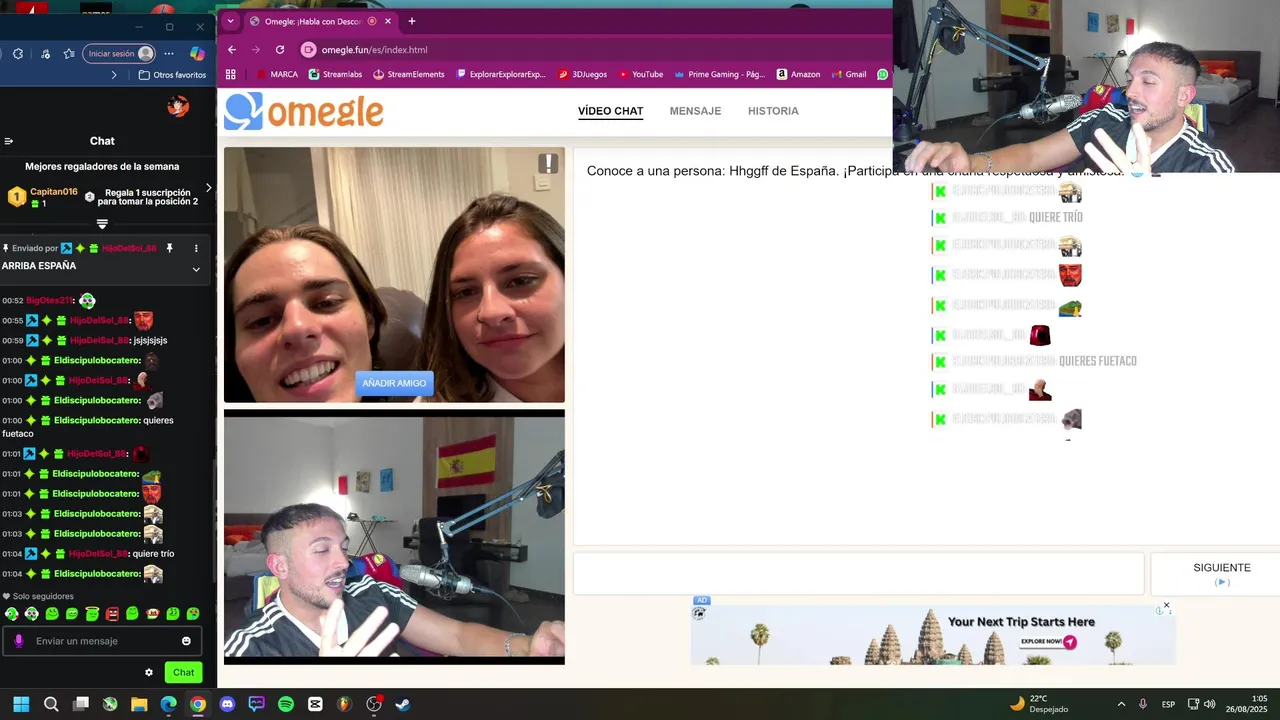This screenshot has width=1280, height=720.
Task: Open the taskbar search
Action: pyautogui.click(x=51, y=704)
